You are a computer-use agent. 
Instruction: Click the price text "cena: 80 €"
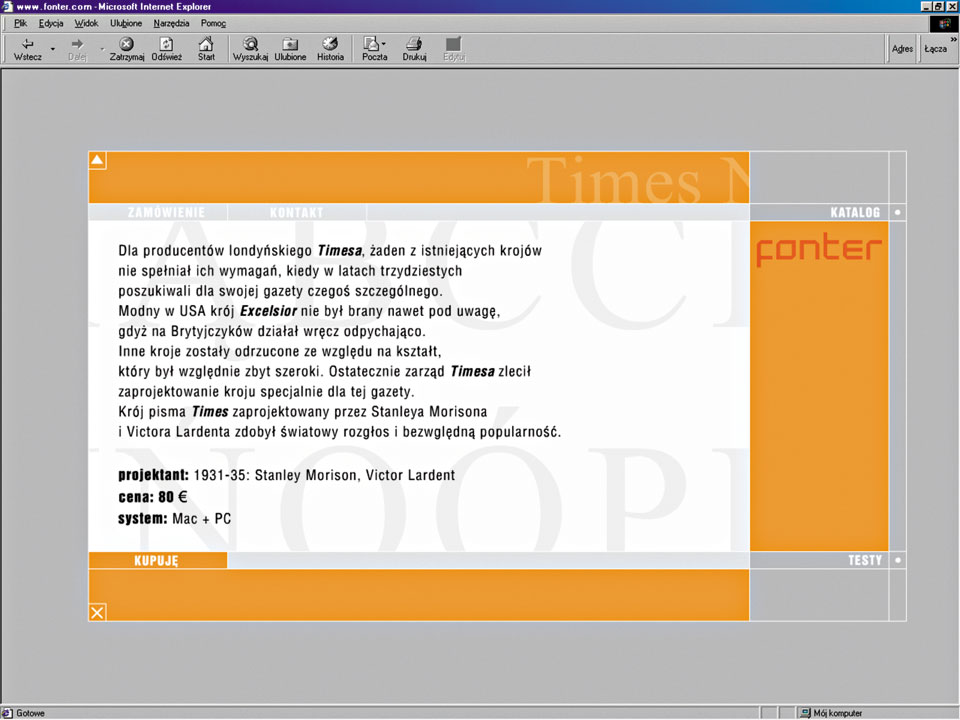coord(152,497)
